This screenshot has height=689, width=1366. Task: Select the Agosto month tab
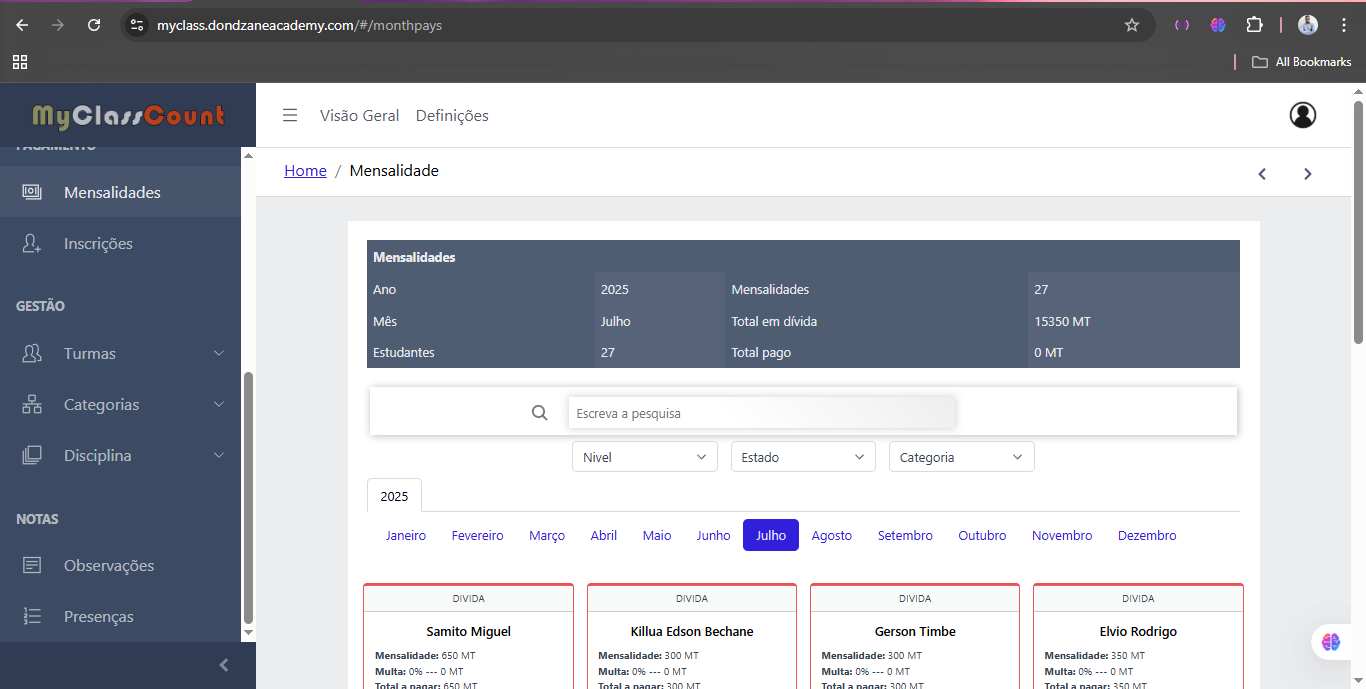click(831, 536)
